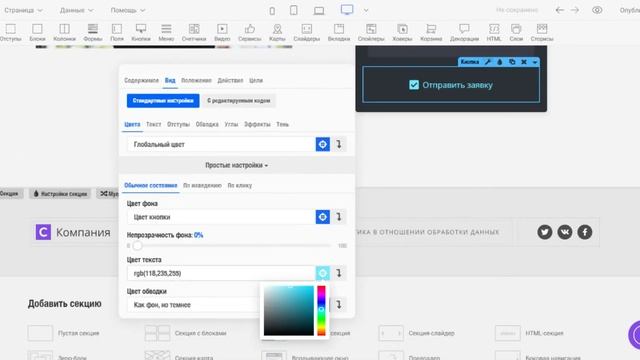
Task: Switch to small phone preview
Action: [272, 11]
